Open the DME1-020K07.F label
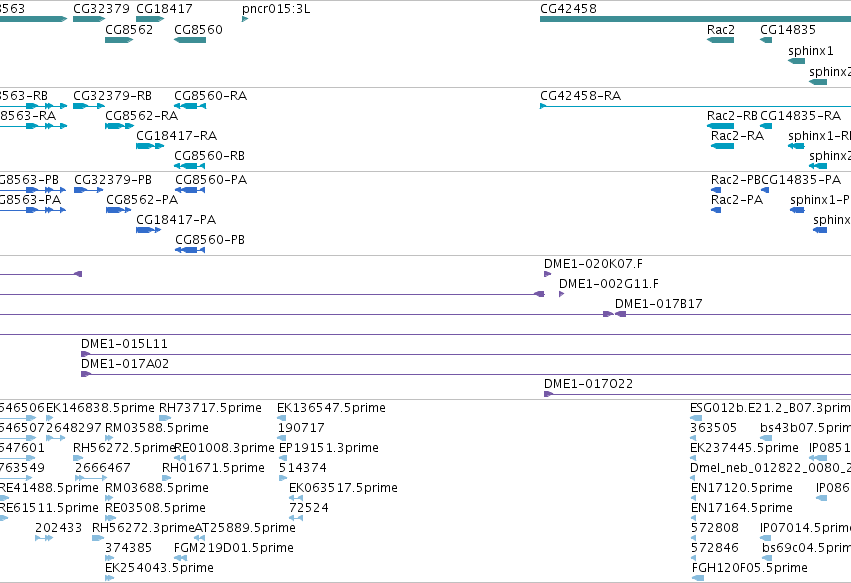Screen dimensions: 851x583 593,264
